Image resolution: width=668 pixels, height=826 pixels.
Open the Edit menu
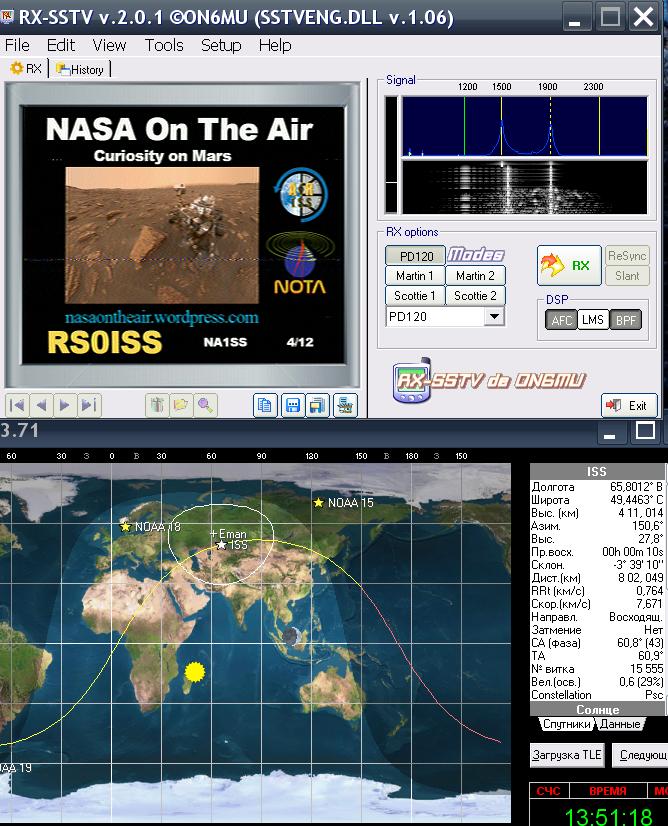tap(61, 45)
